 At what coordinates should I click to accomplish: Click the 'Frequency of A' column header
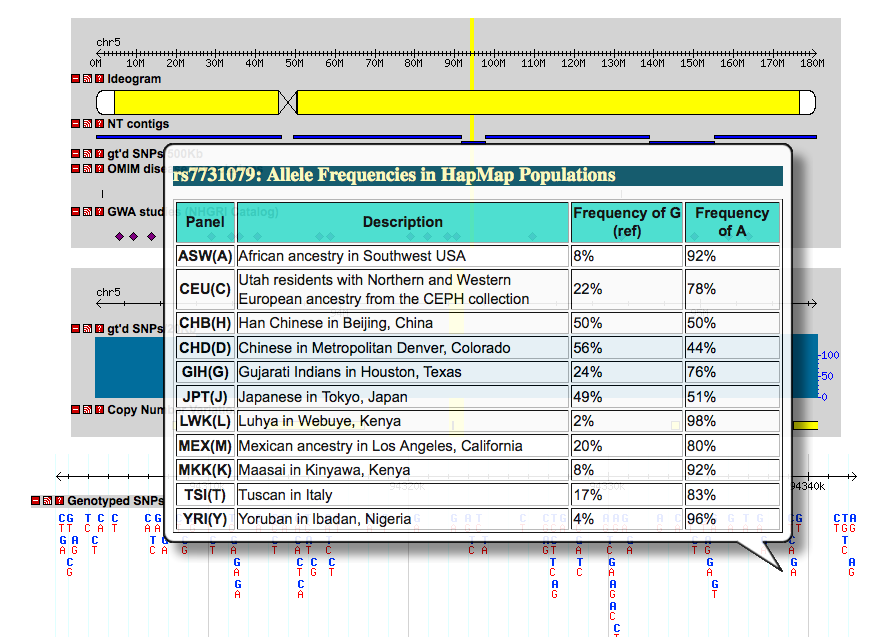click(732, 222)
